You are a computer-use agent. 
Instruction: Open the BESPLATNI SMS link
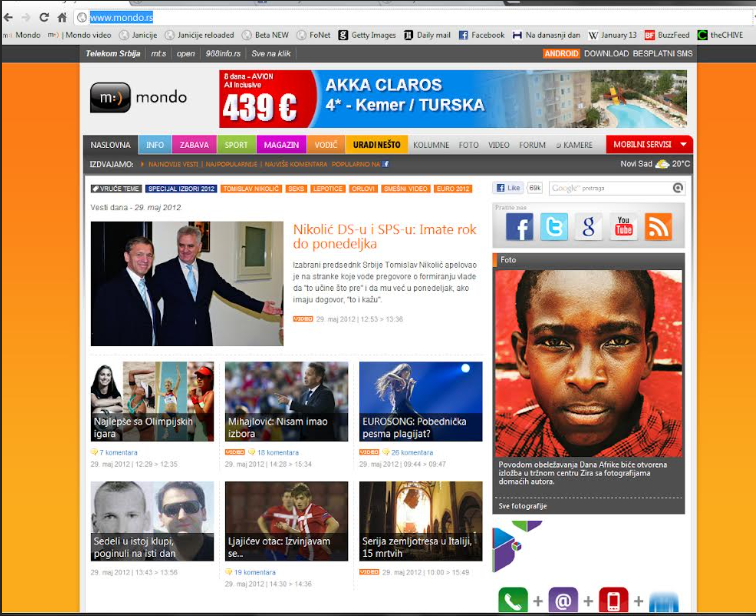[662, 54]
